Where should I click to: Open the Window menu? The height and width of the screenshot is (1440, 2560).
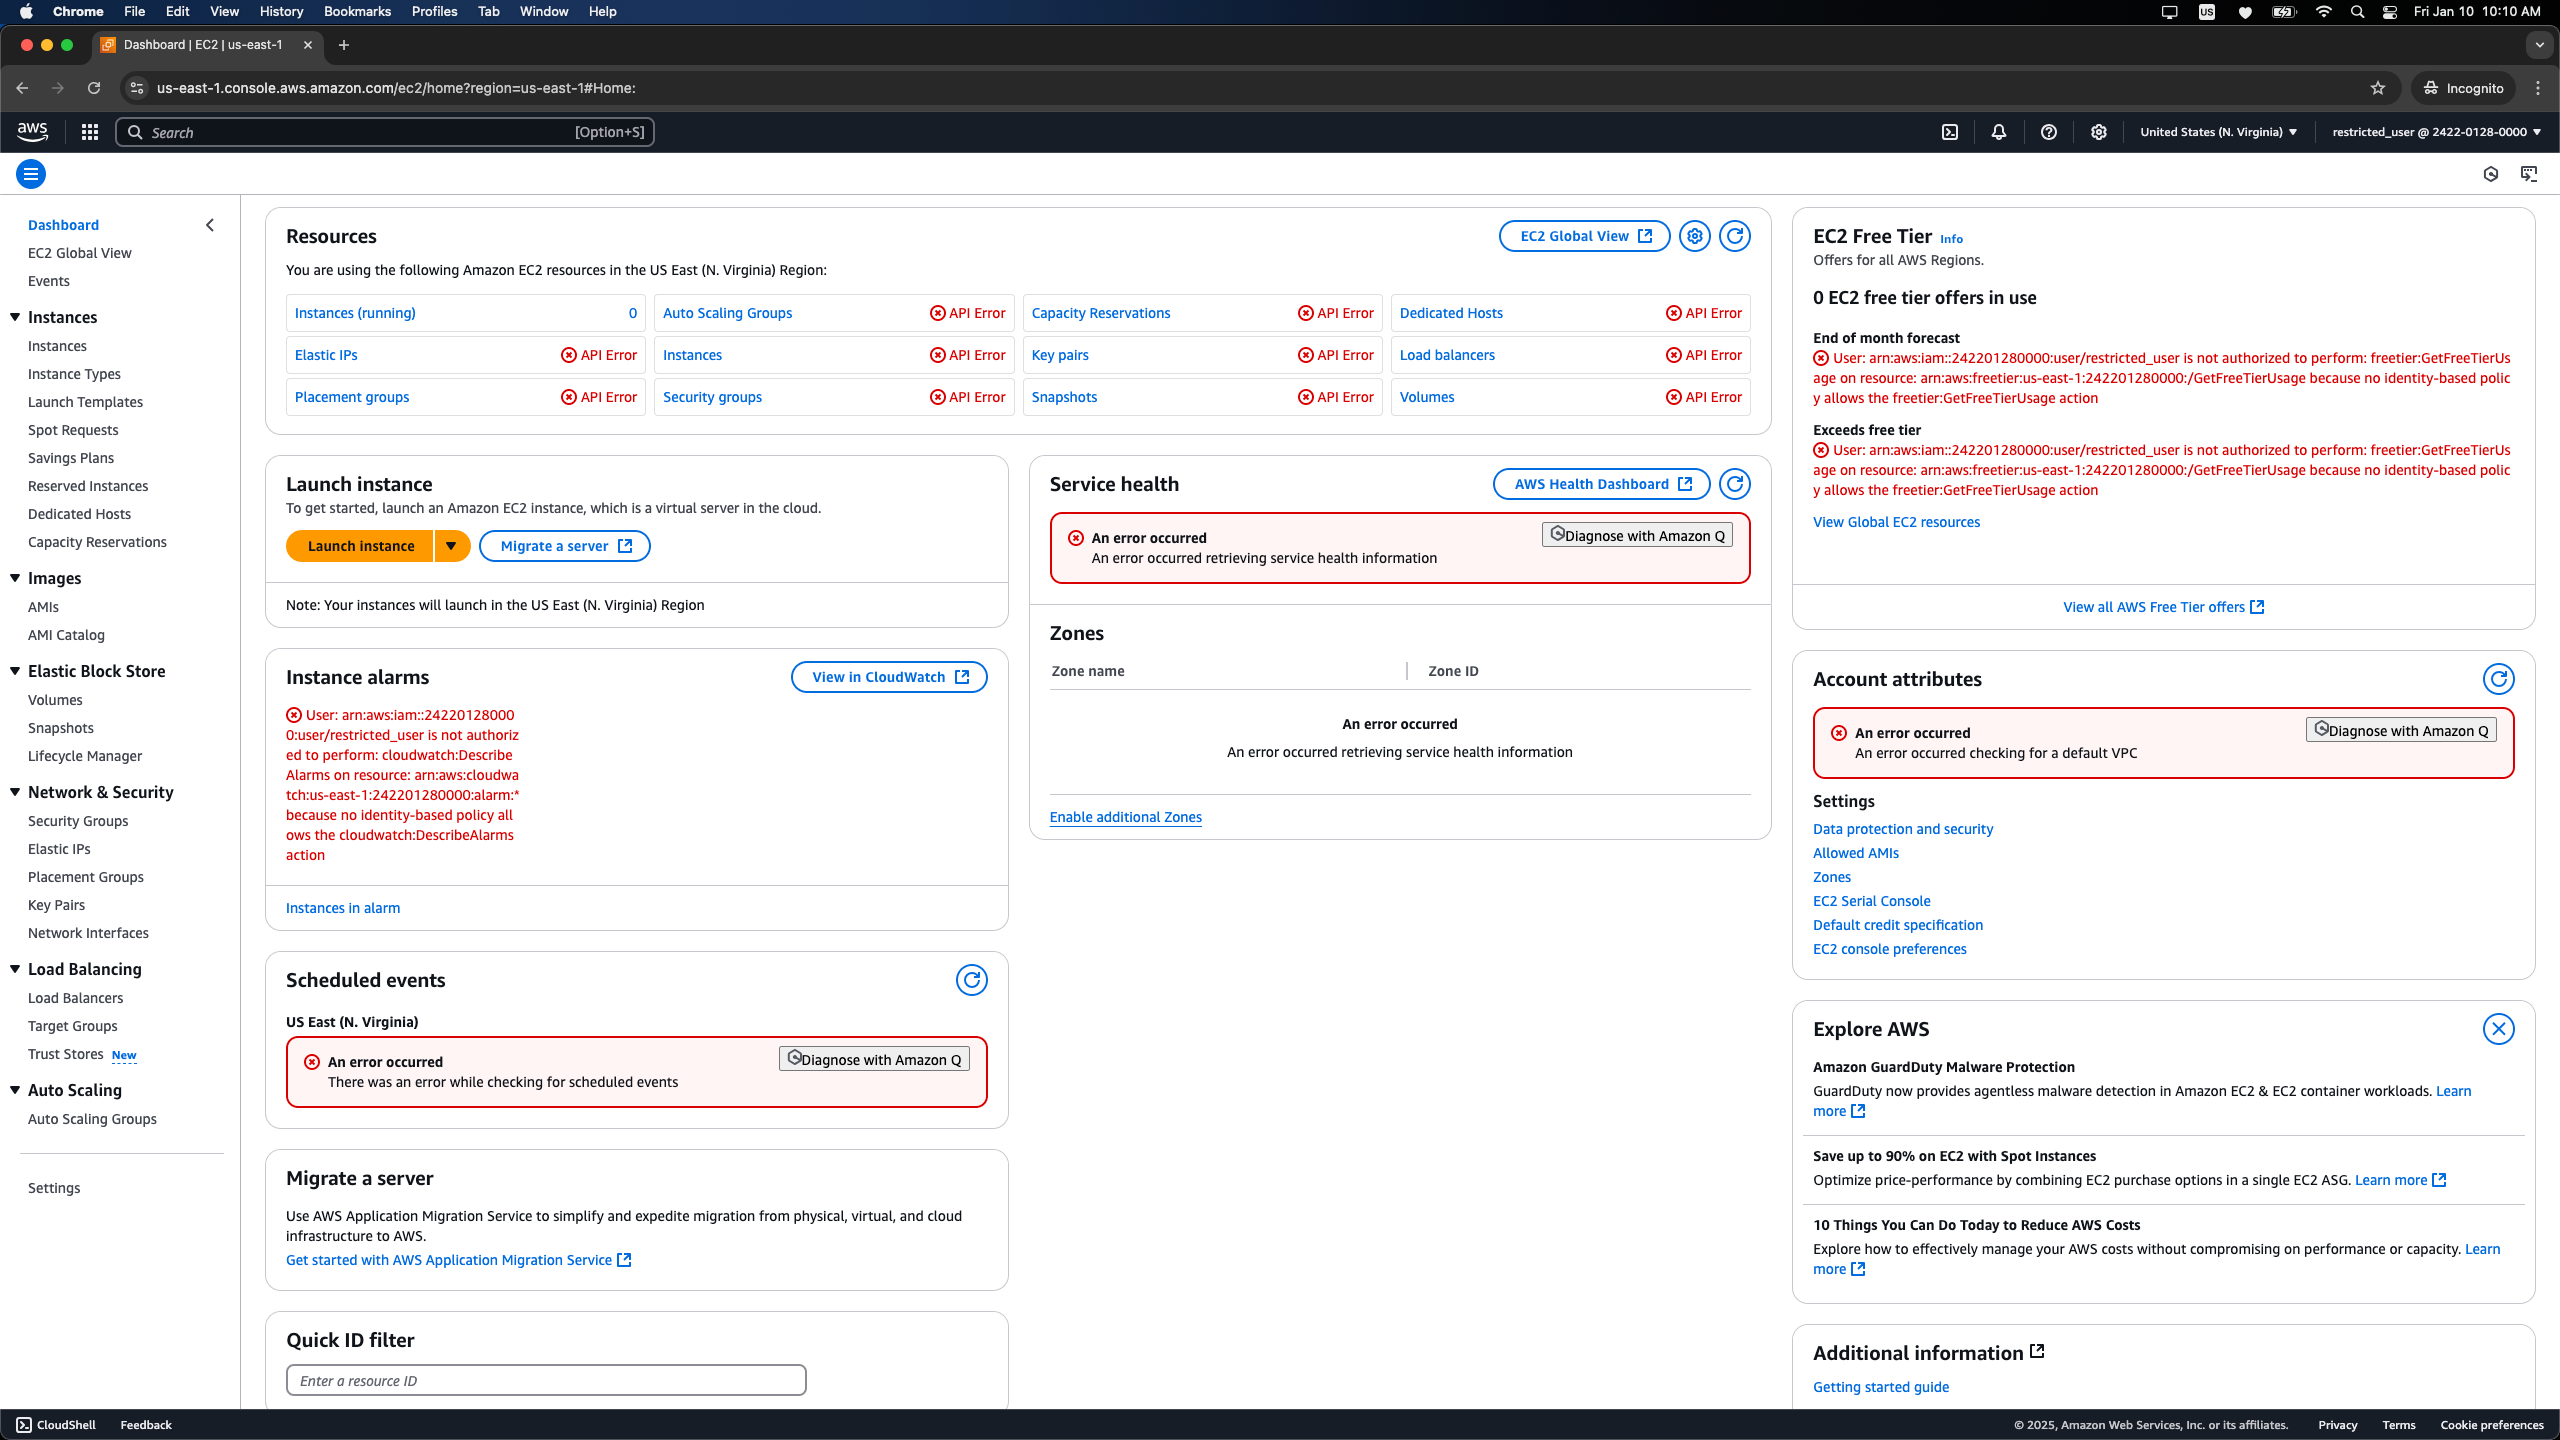coord(544,11)
